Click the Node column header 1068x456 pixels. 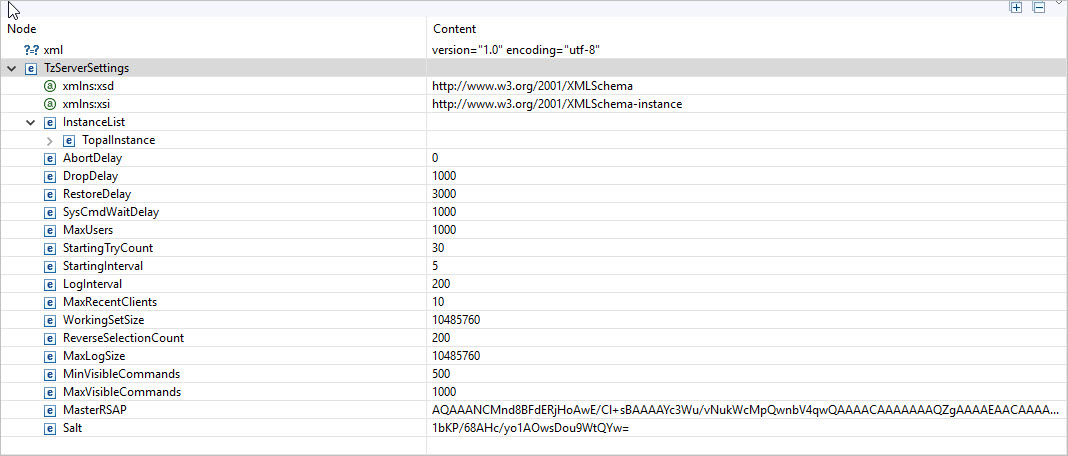(22, 29)
